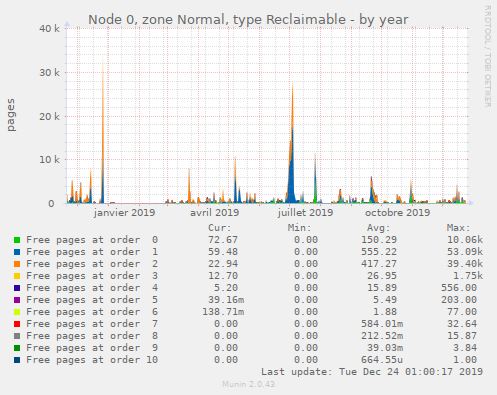Click the 'Min:' column header

pos(300,228)
